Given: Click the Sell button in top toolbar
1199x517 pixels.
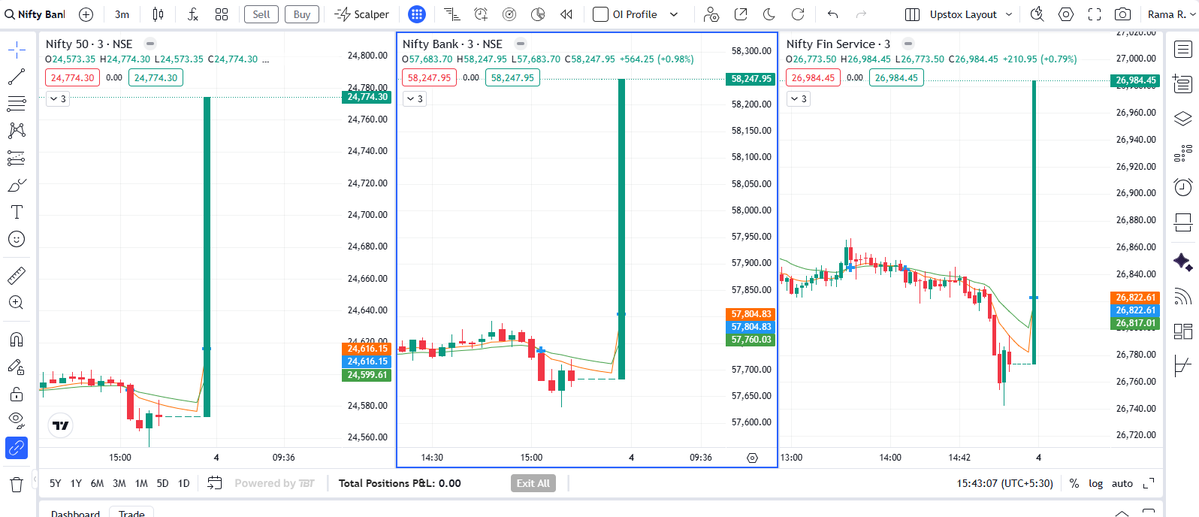Looking at the screenshot, I should 261,14.
